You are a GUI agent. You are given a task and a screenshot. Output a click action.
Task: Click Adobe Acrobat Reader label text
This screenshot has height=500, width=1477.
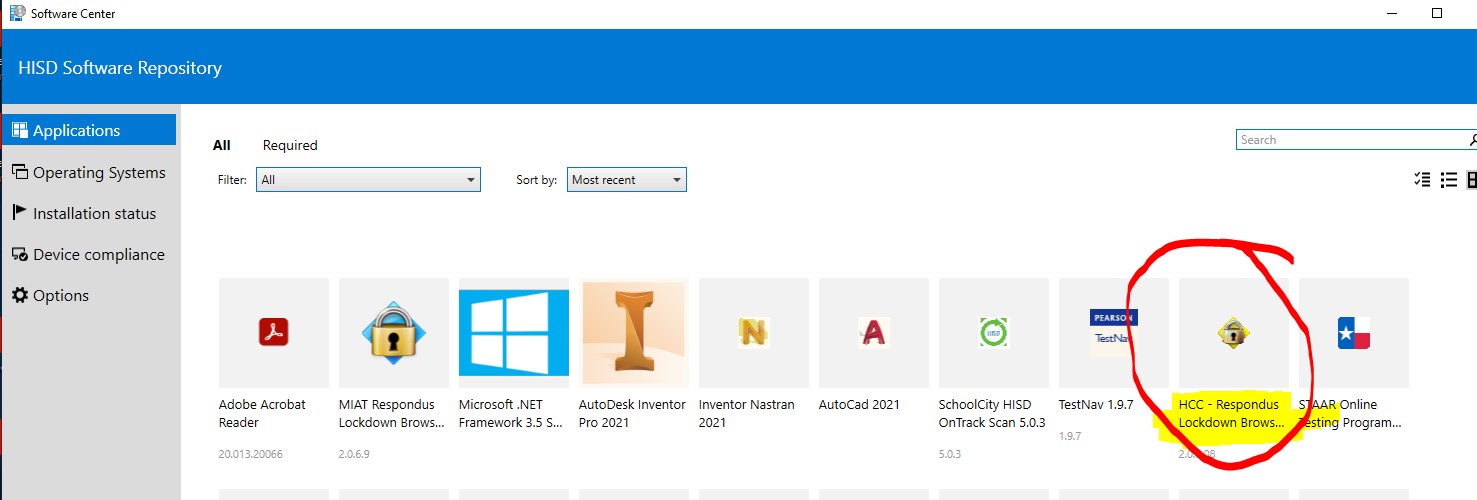click(x=262, y=413)
